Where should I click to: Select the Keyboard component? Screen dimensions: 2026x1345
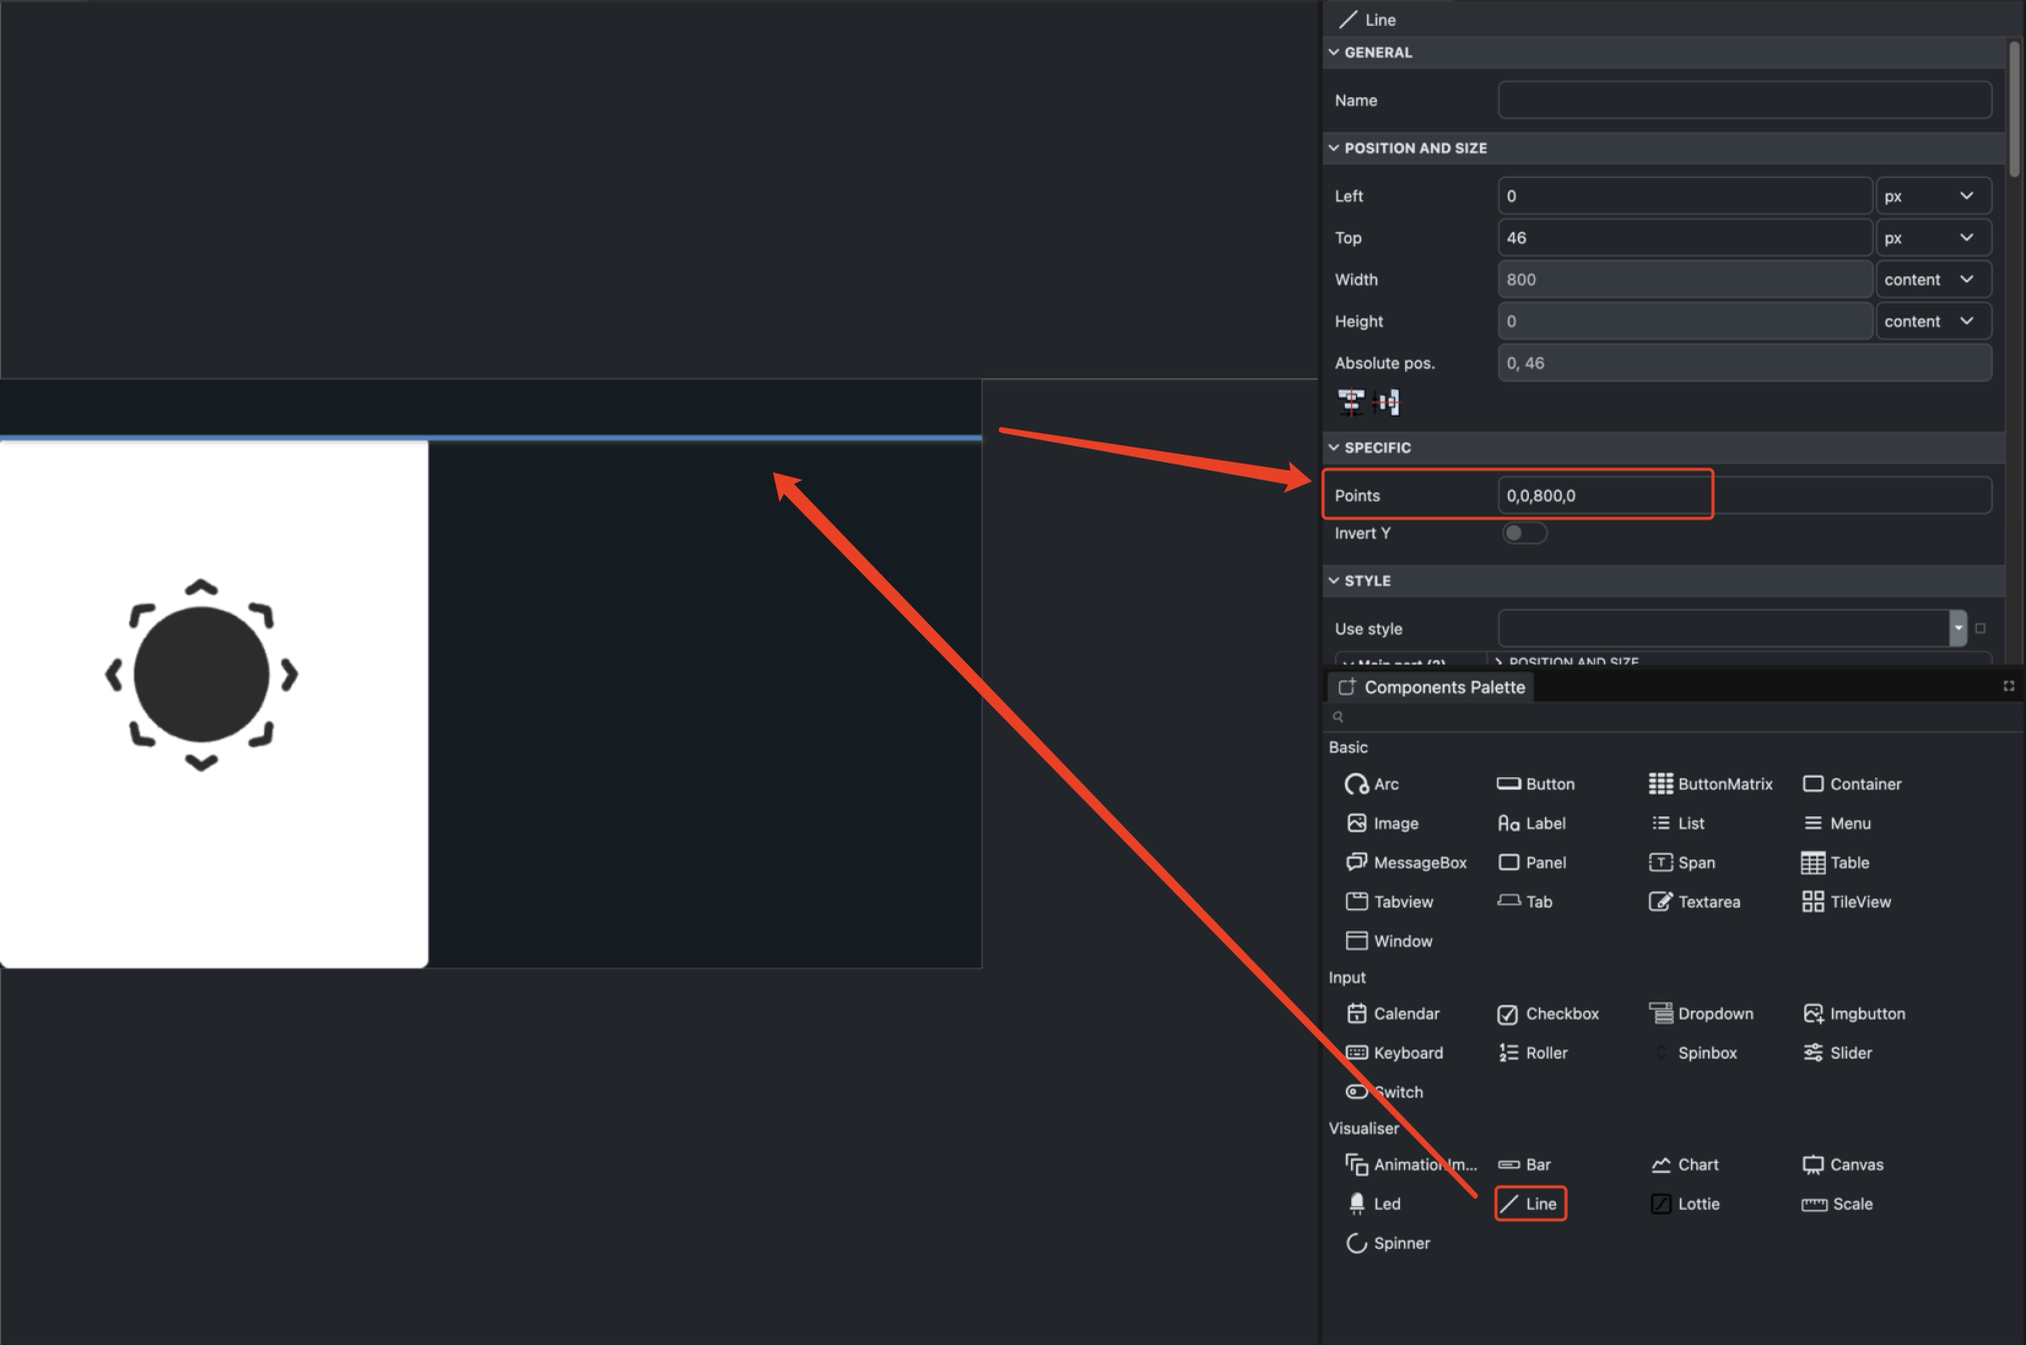point(1394,1053)
